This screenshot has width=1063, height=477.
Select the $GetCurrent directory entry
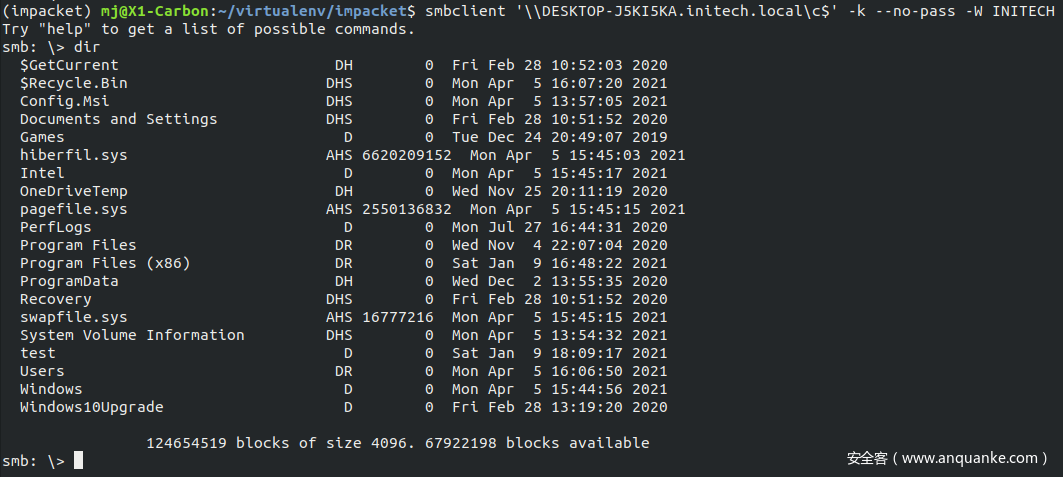(69, 65)
